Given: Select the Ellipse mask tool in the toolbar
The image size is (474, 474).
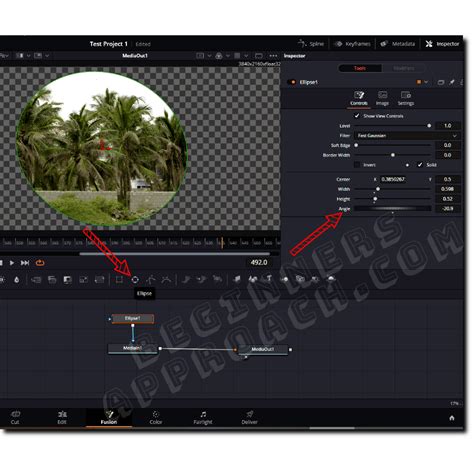Looking at the screenshot, I should tap(135, 280).
